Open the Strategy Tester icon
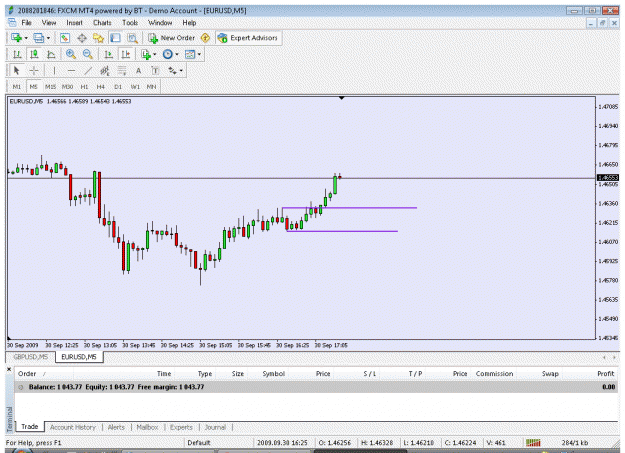Screen dimensions: 625x453 click(x=132, y=38)
